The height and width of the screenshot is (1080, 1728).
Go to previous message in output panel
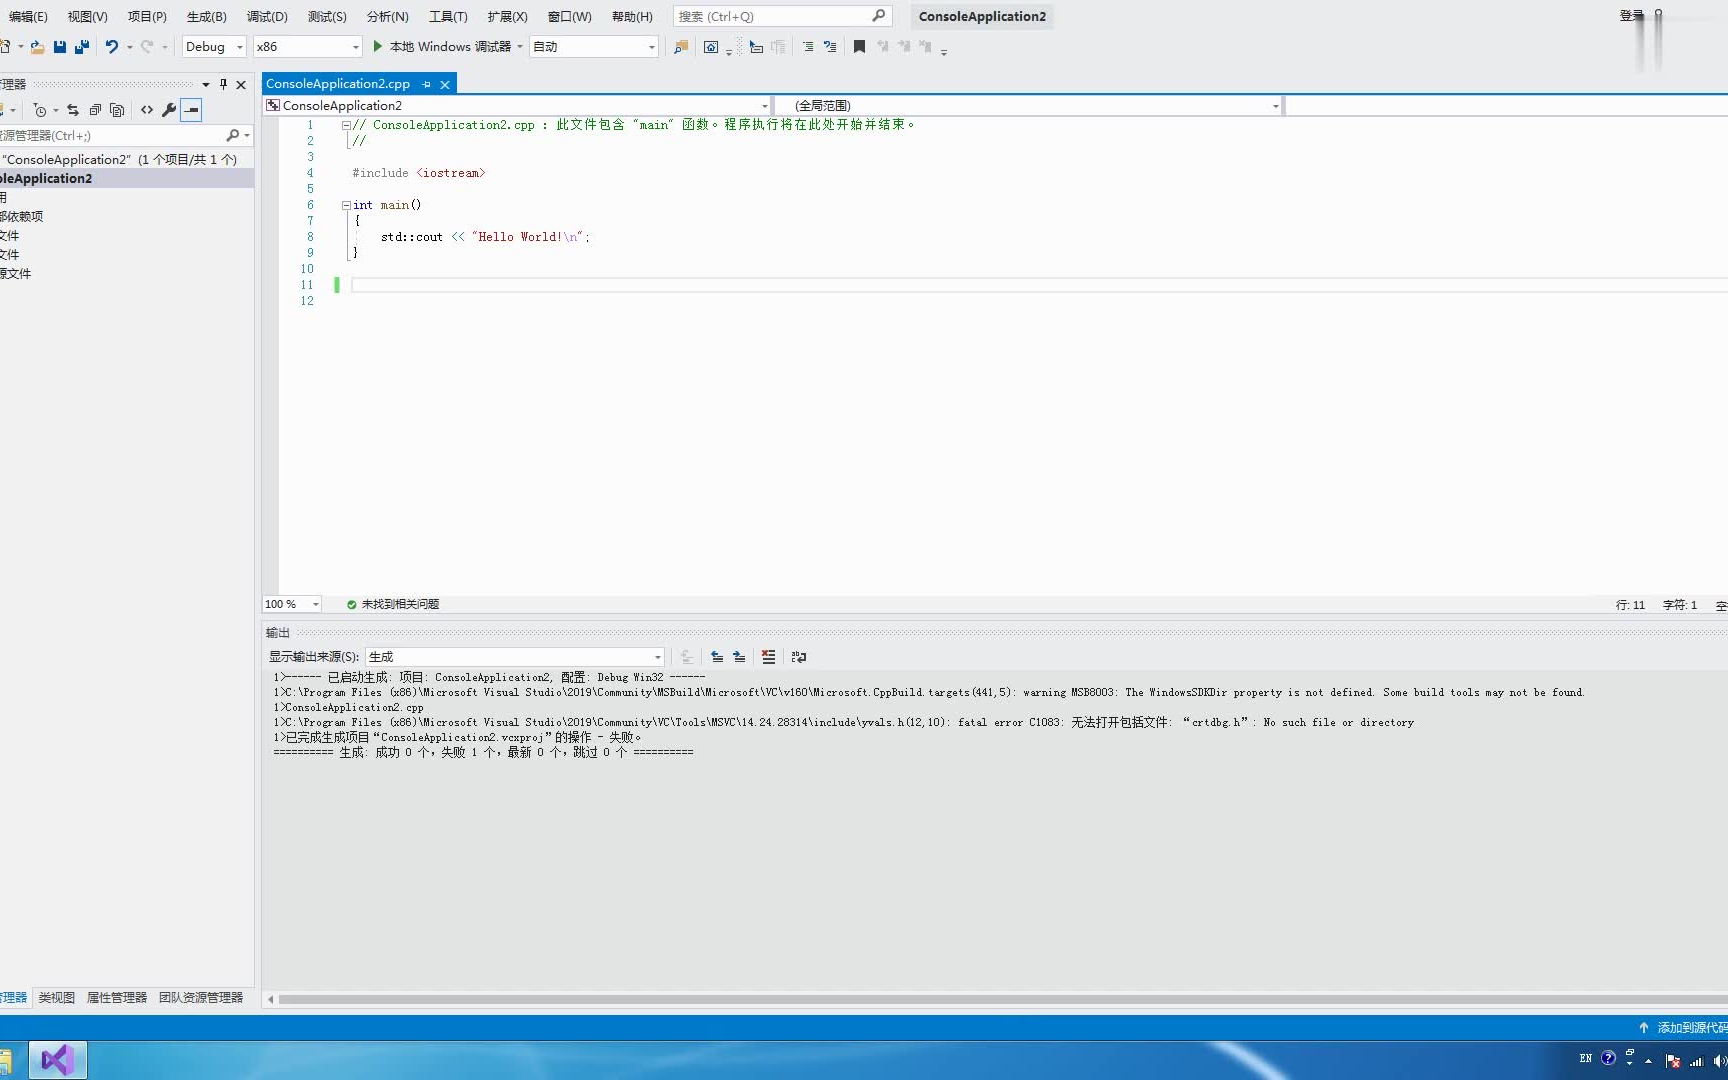pyautogui.click(x=717, y=657)
